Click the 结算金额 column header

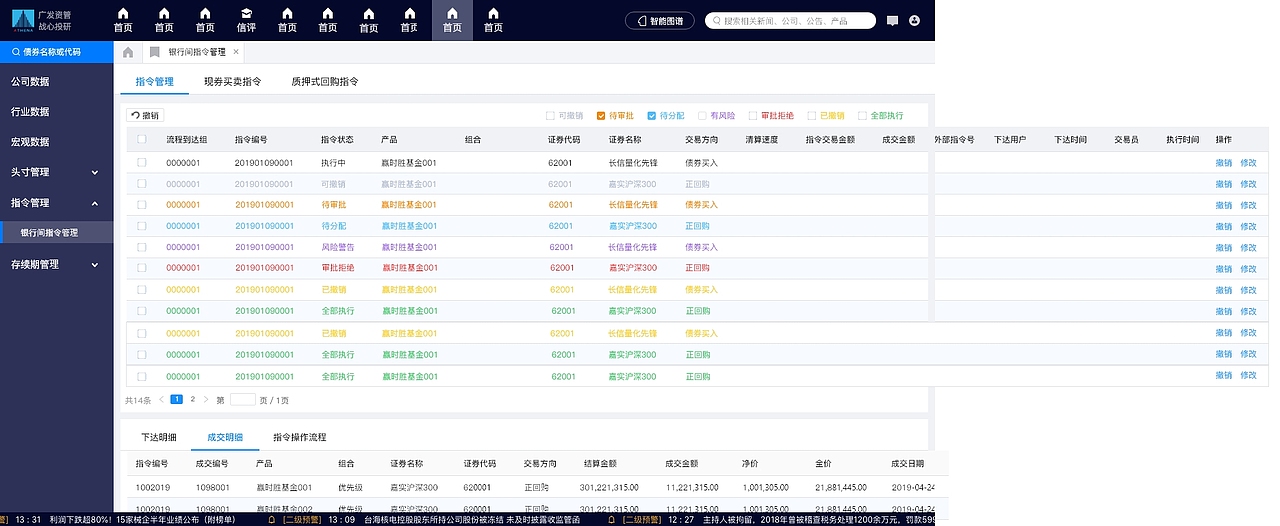[x=600, y=464]
